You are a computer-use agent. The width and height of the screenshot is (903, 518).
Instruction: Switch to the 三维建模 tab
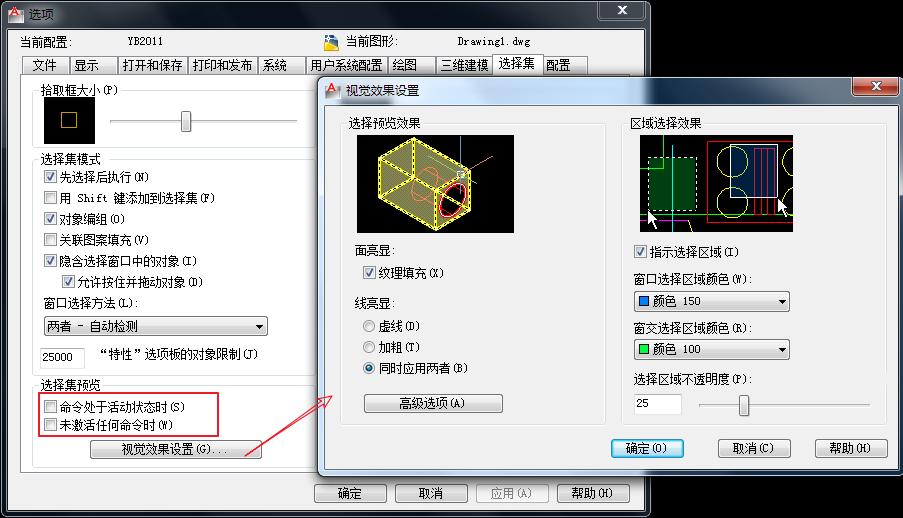coord(464,65)
